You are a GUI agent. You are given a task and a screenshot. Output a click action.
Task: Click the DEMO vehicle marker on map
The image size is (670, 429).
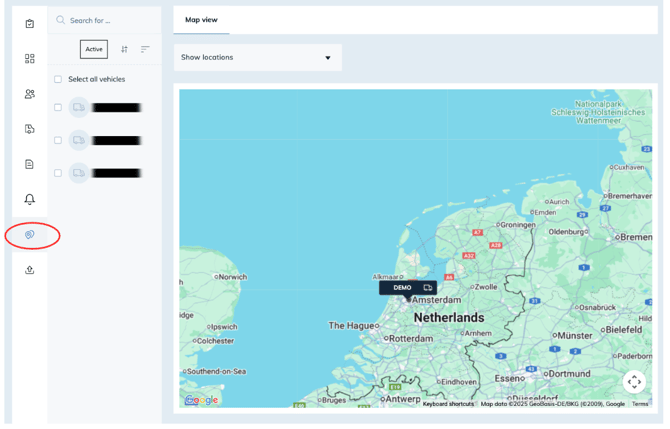(408, 288)
